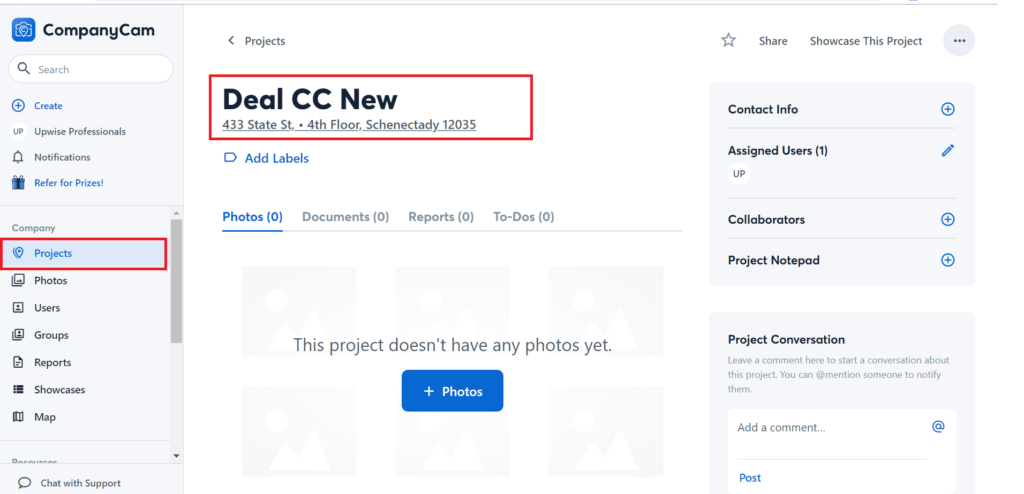Add contact info with plus icon
Screen dimensions: 1024x494
[x=948, y=109]
